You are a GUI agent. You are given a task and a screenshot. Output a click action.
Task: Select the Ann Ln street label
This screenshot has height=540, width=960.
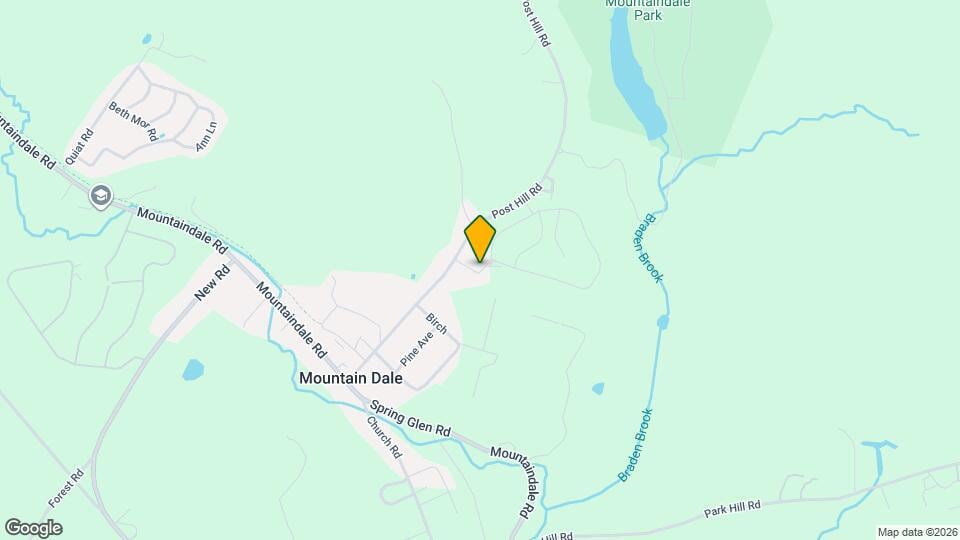(206, 137)
